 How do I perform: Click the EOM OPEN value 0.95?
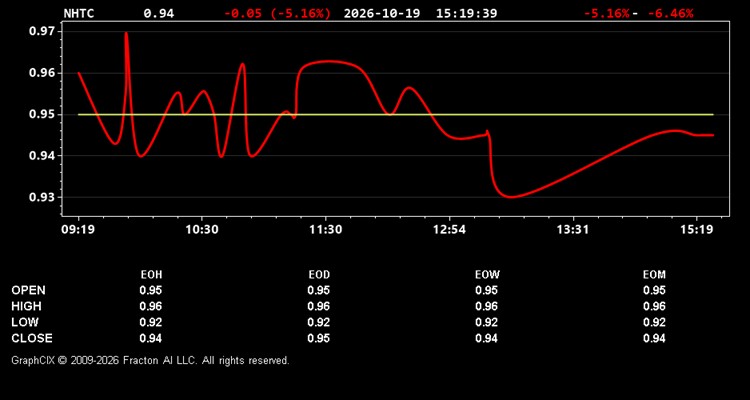pyautogui.click(x=654, y=290)
